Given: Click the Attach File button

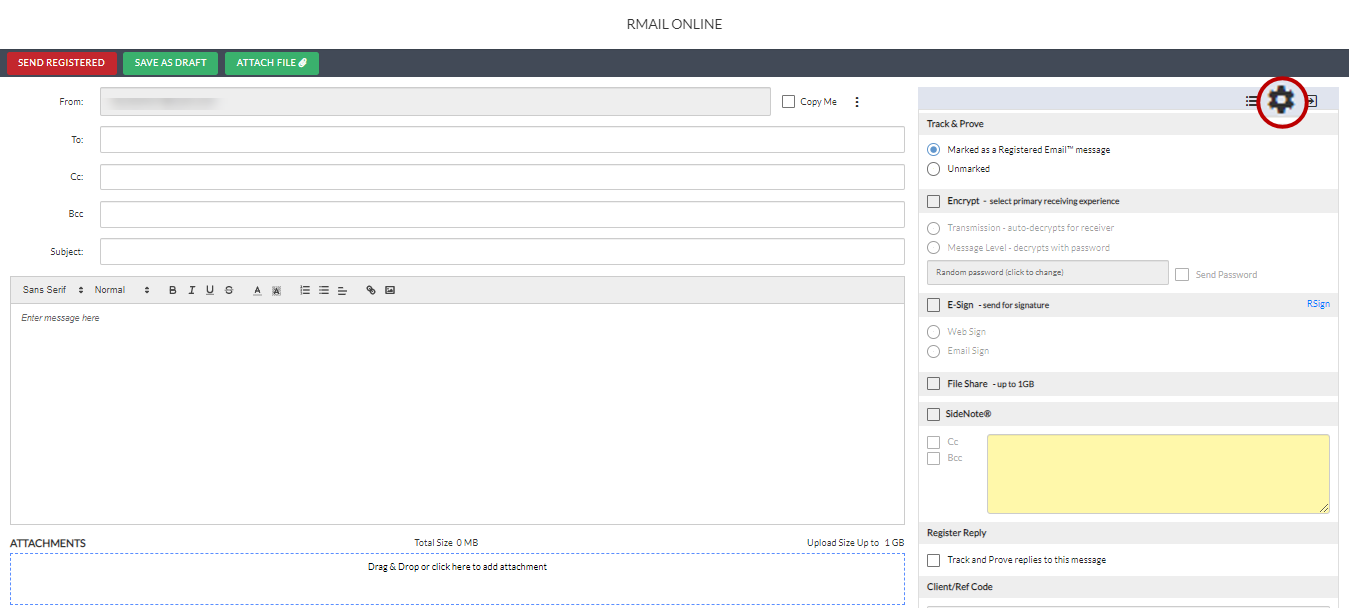Looking at the screenshot, I should [x=272, y=63].
